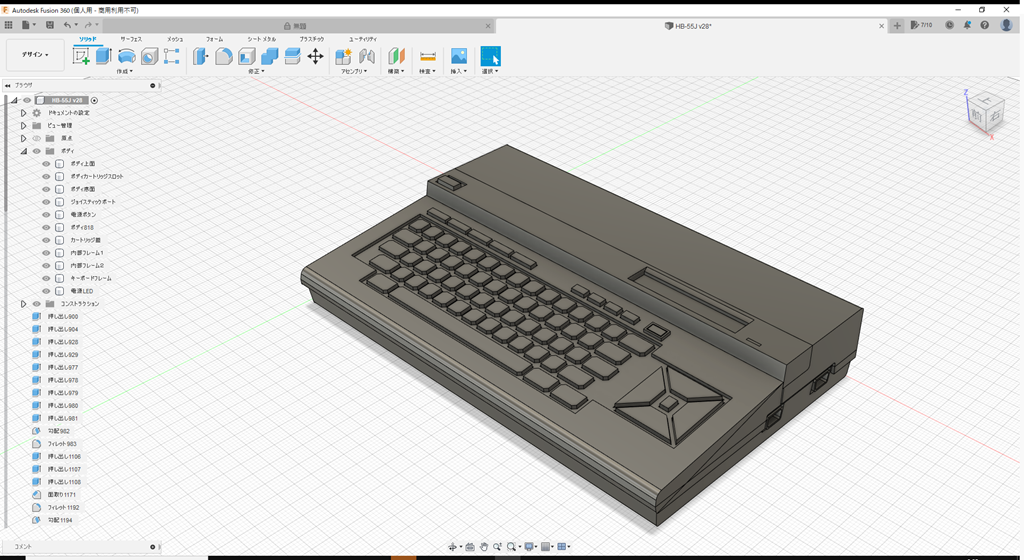Click the ViewCube in viewport corner
The image size is (1024, 560).
point(988,110)
